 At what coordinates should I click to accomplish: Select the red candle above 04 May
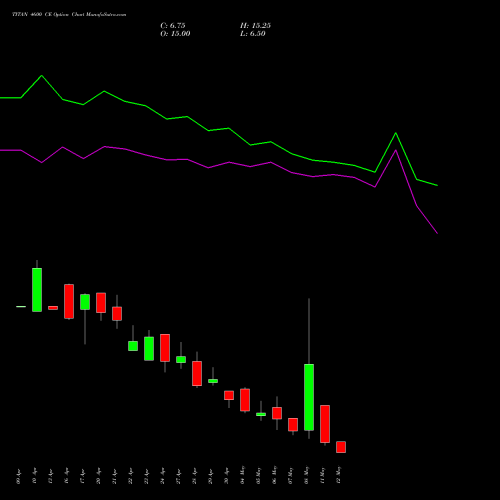tap(245, 400)
